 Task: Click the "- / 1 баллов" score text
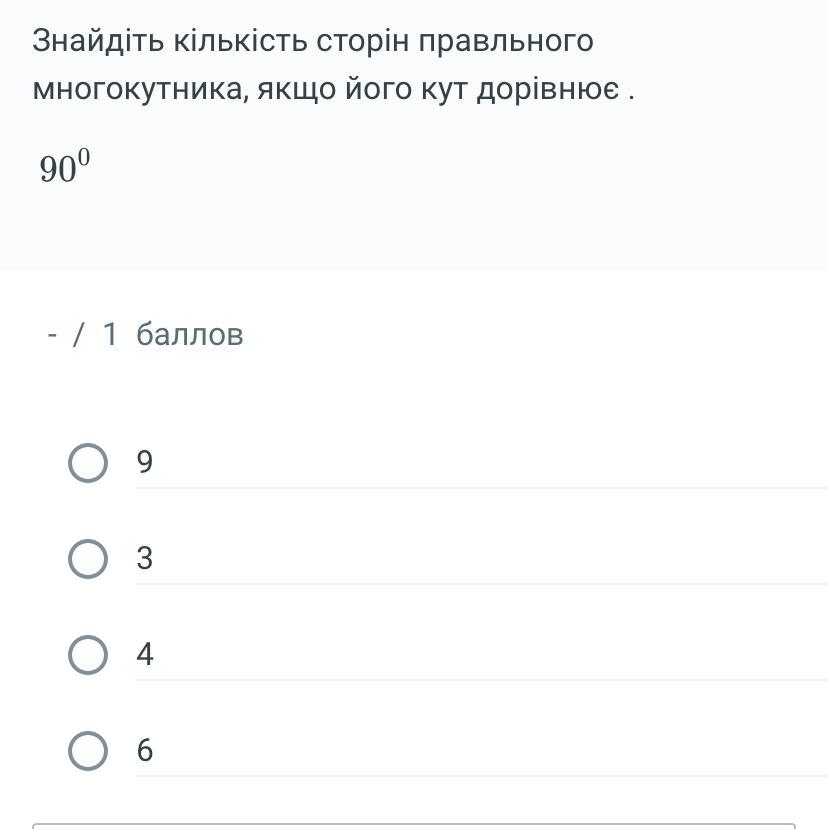pos(145,334)
